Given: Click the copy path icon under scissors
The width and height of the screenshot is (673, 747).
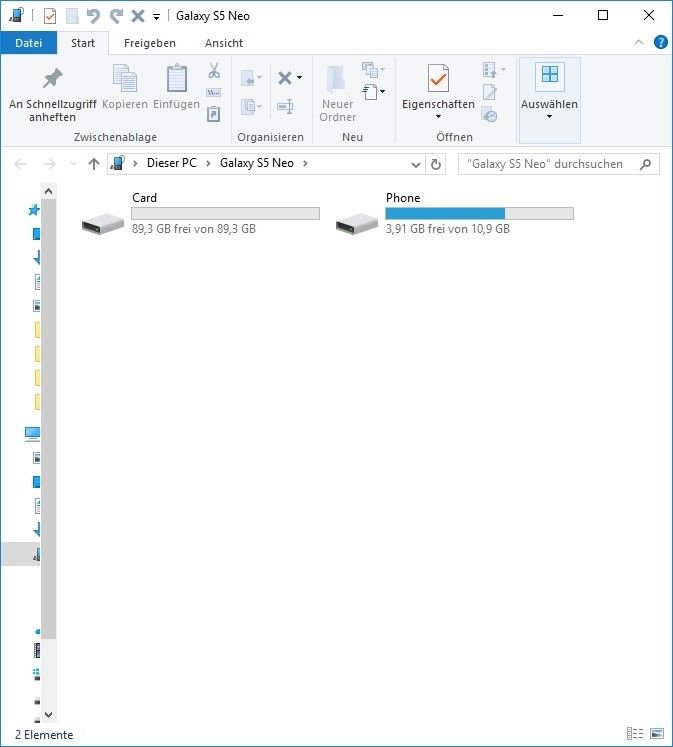Looking at the screenshot, I should pyautogui.click(x=213, y=92).
